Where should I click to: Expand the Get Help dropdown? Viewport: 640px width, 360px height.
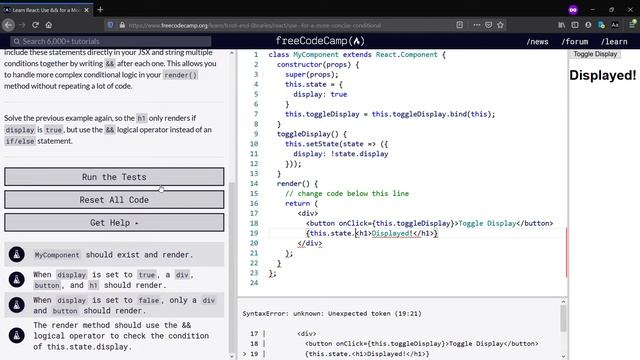114,222
